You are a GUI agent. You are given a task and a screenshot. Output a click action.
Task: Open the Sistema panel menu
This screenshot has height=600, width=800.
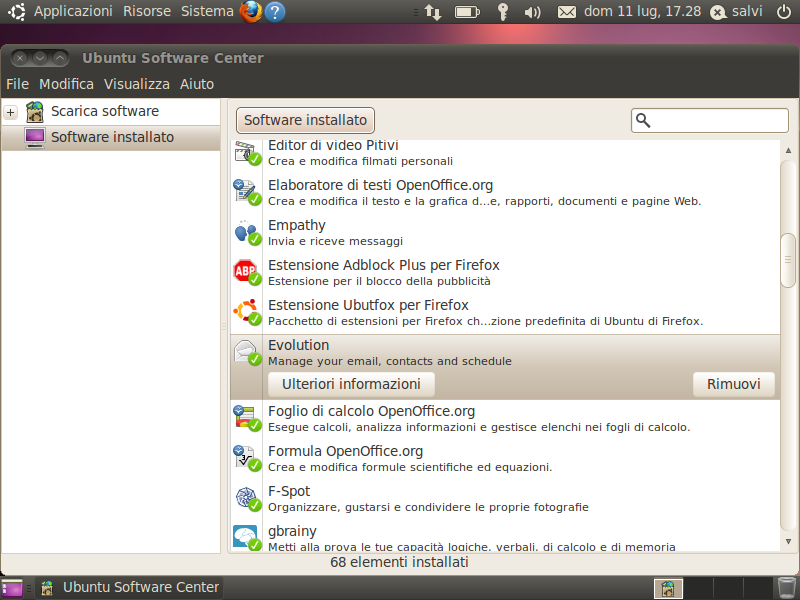[x=207, y=11]
